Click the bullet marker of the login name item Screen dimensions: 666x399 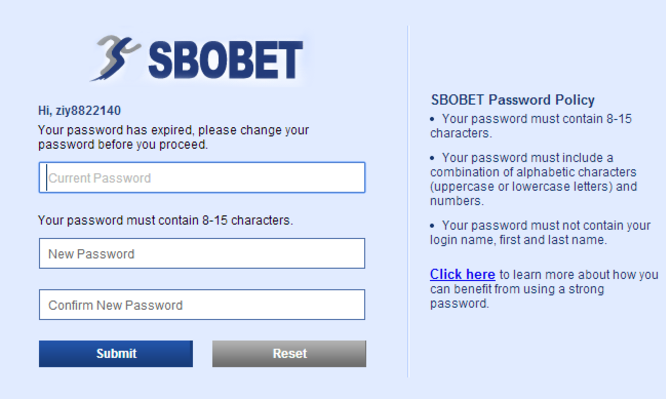tap(432, 226)
